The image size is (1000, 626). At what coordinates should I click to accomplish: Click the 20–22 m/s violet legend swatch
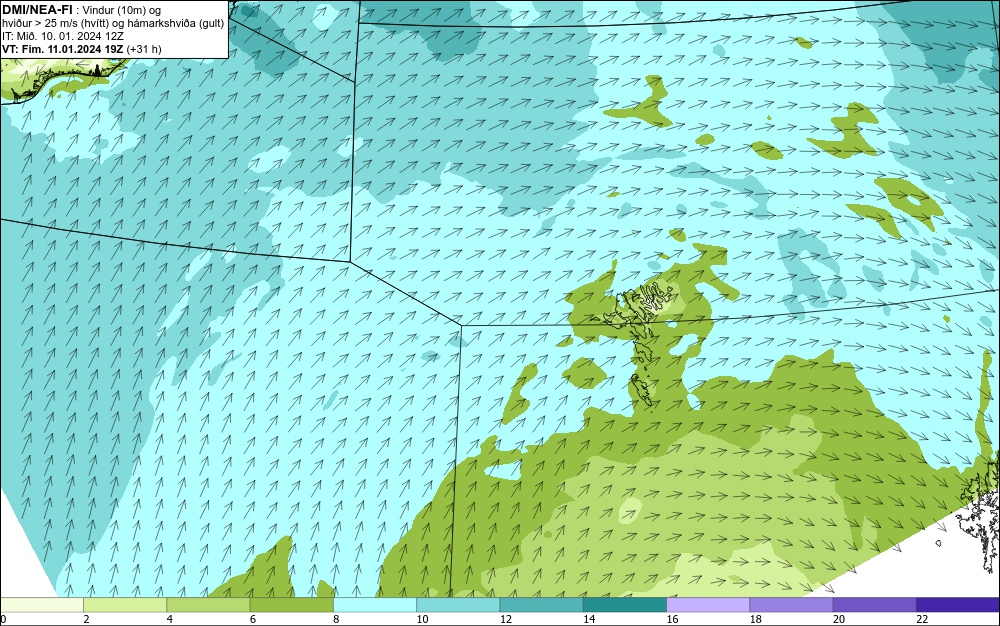pos(874,604)
